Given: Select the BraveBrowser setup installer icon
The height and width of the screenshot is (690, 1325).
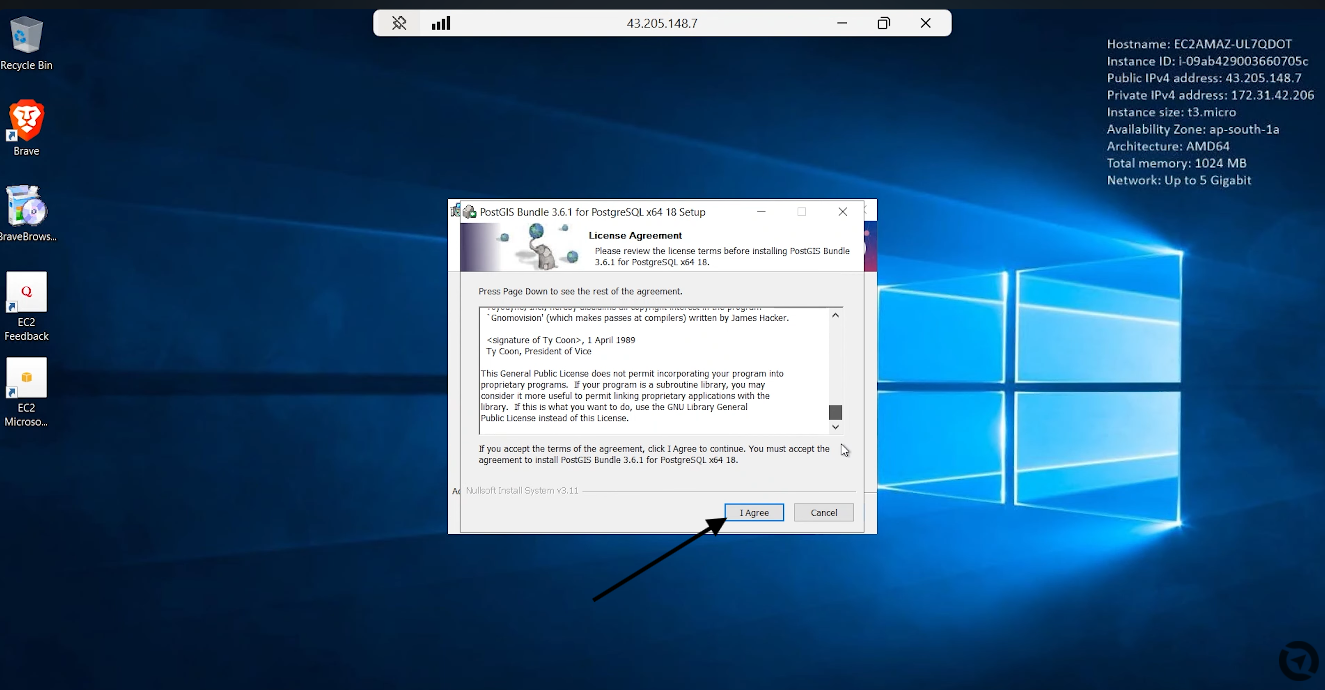Looking at the screenshot, I should pyautogui.click(x=26, y=213).
